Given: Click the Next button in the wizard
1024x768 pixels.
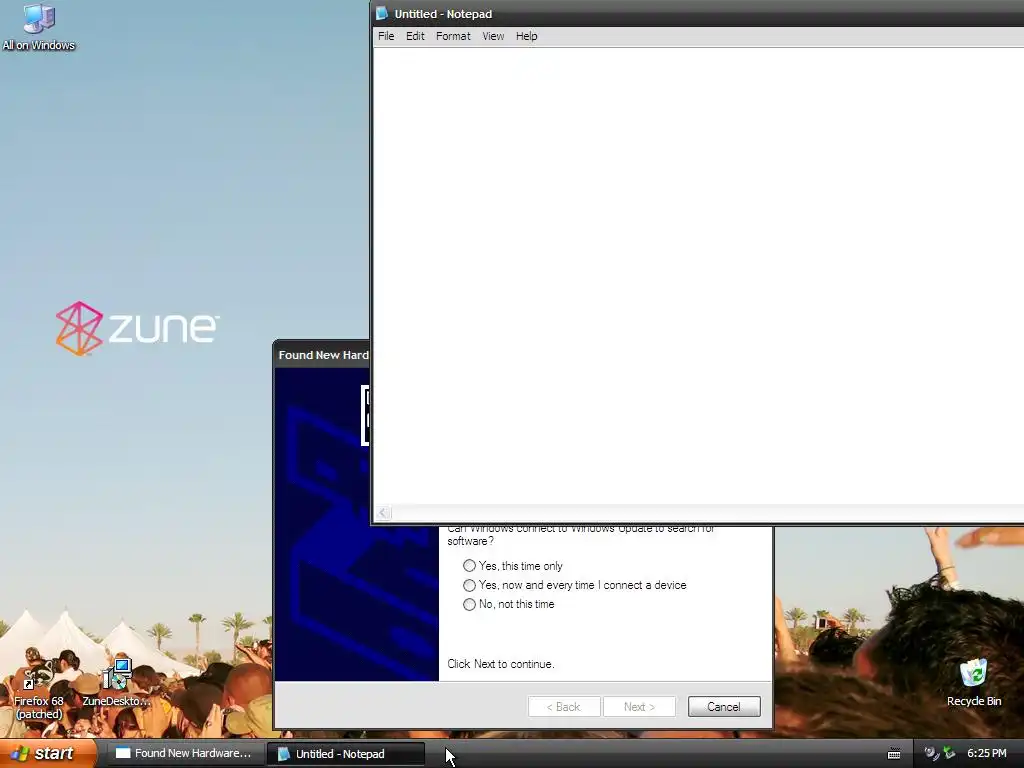Looking at the screenshot, I should 639,707.
